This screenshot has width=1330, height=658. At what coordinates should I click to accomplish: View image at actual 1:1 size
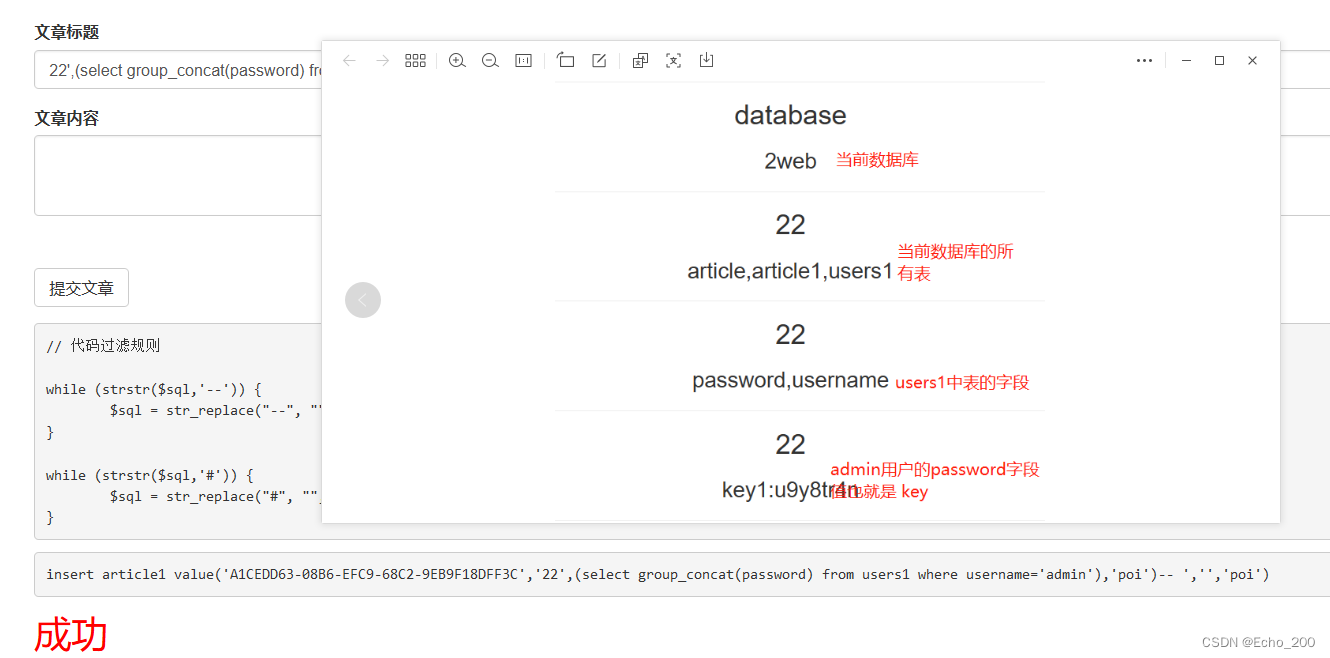(522, 60)
